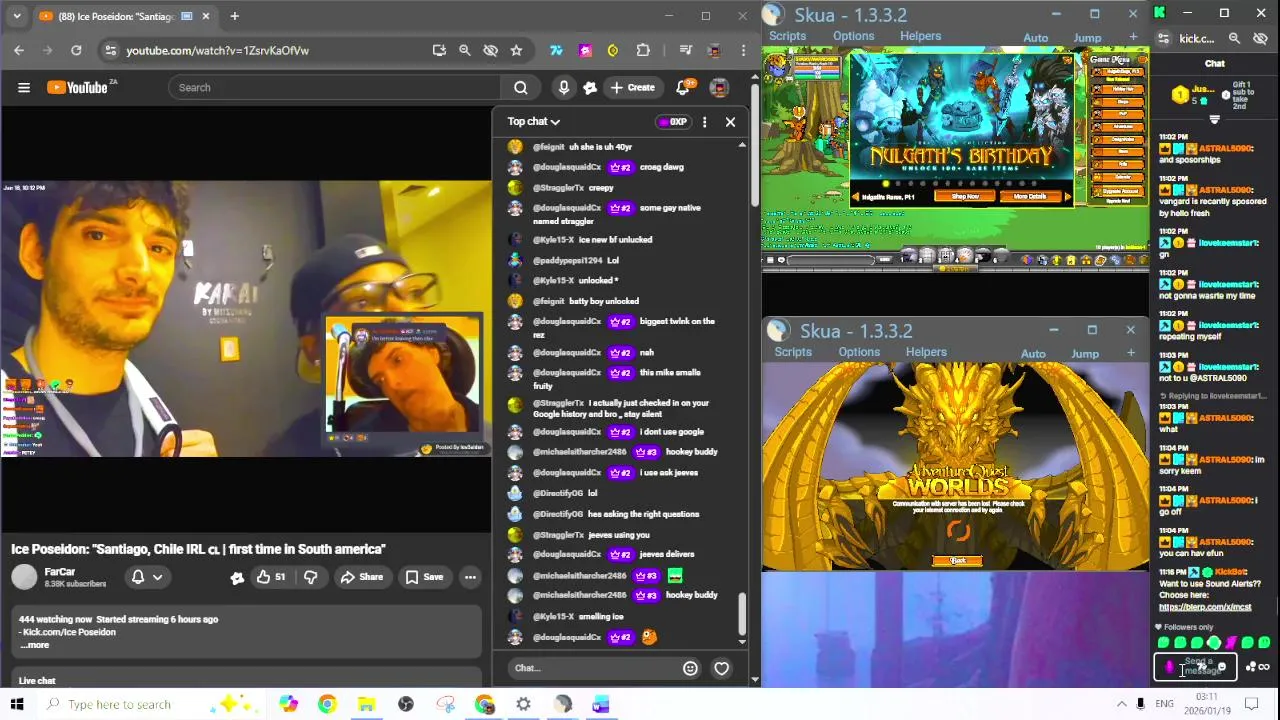Open the emoji picker in YouTube chat
The image size is (1280, 720).
(690, 668)
